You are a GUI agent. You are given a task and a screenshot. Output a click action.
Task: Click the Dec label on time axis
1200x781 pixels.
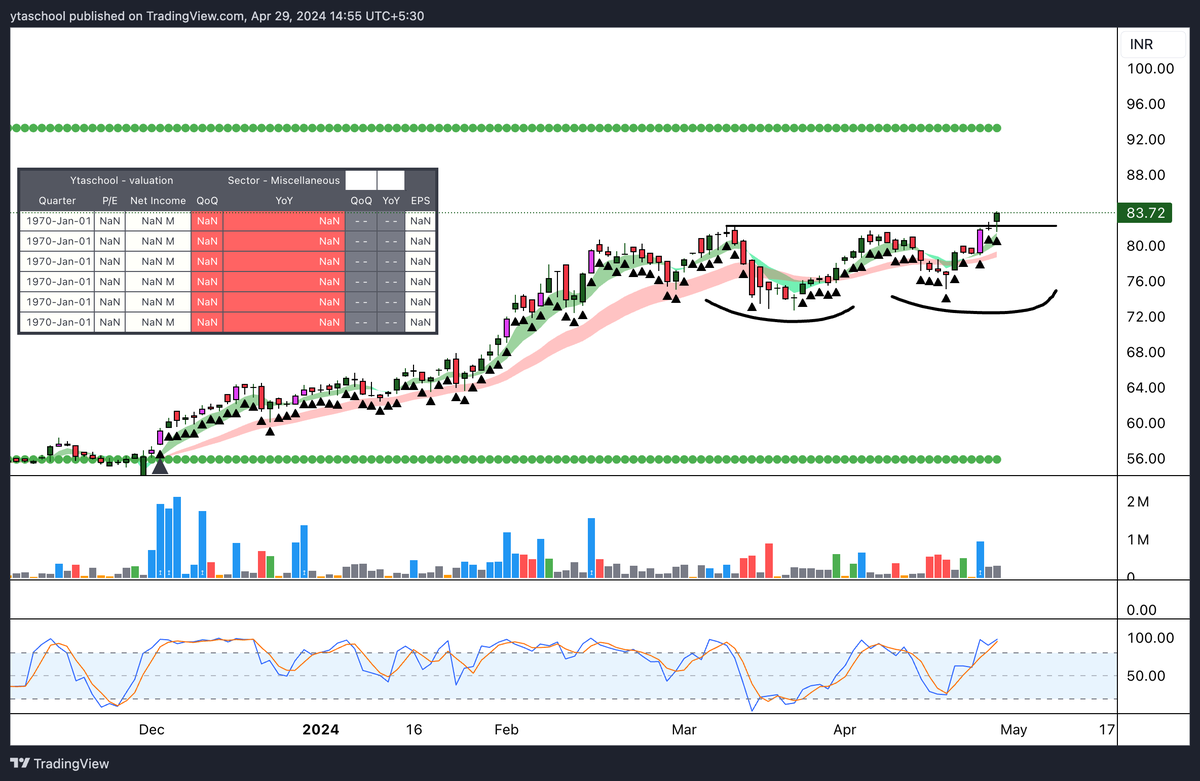pyautogui.click(x=151, y=730)
